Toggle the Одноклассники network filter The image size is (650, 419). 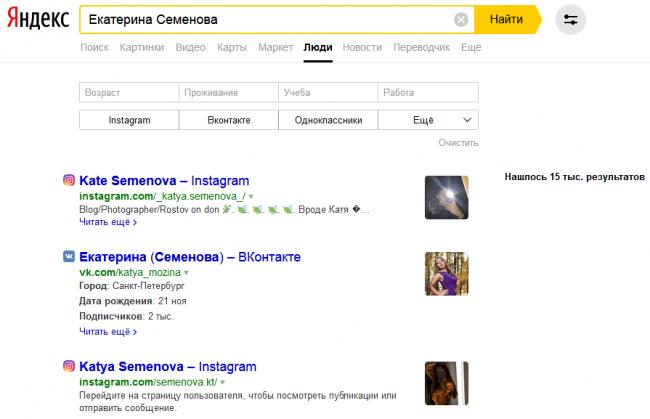pyautogui.click(x=328, y=120)
